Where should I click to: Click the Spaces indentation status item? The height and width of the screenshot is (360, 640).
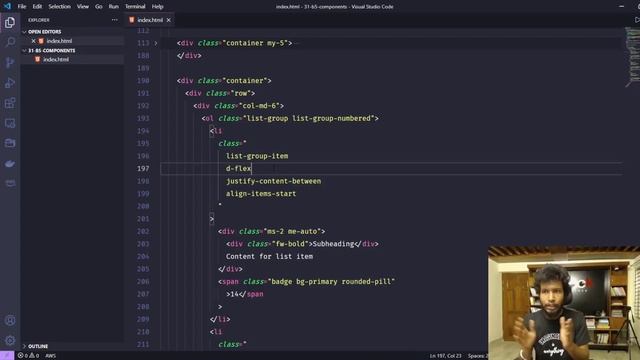478,356
